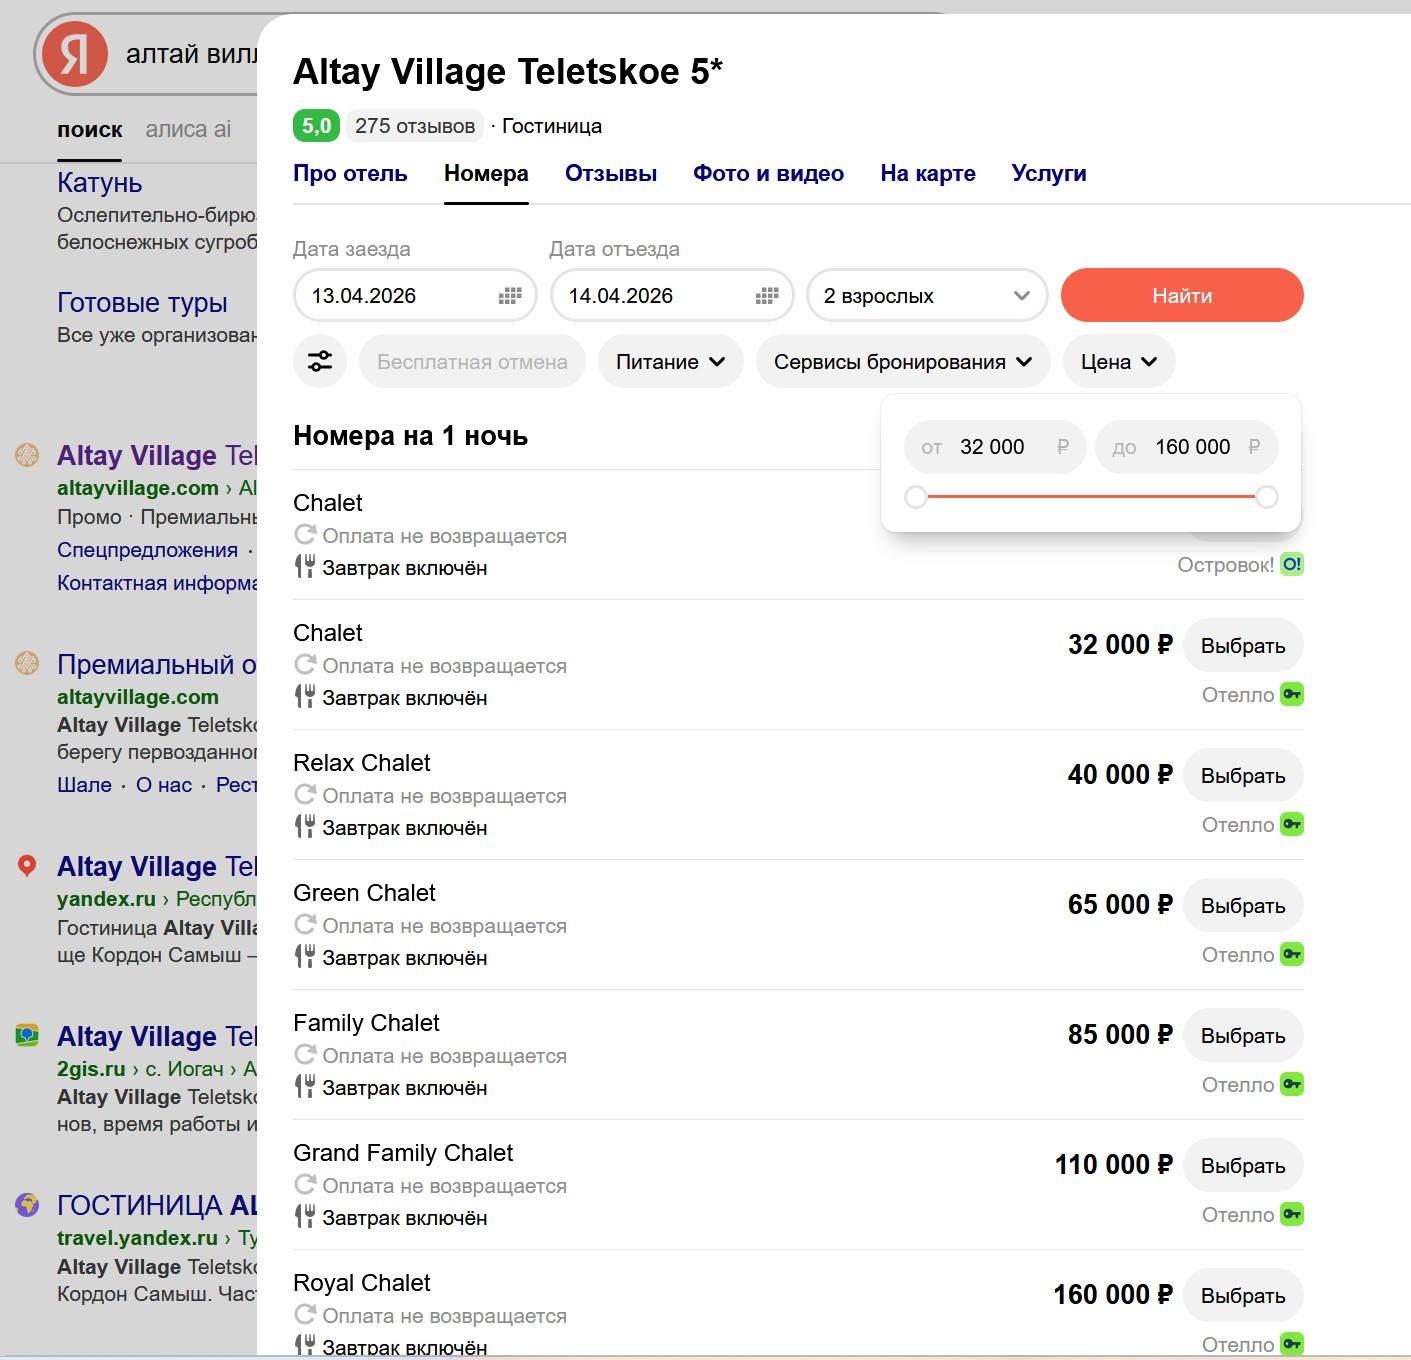Toggle the Бесплатная отмена filter
Viewport: 1411px width, 1360px height.
point(472,362)
